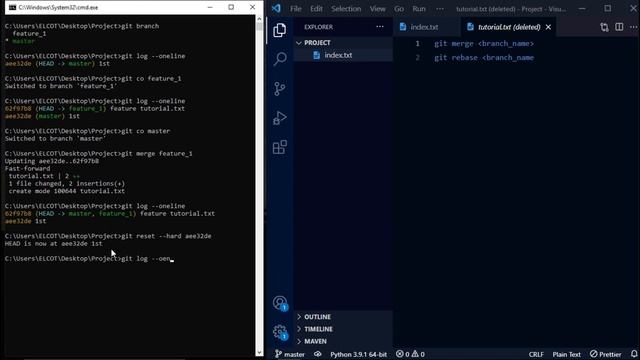
Task: Open editor more actions ellipsis
Action: (633, 27)
